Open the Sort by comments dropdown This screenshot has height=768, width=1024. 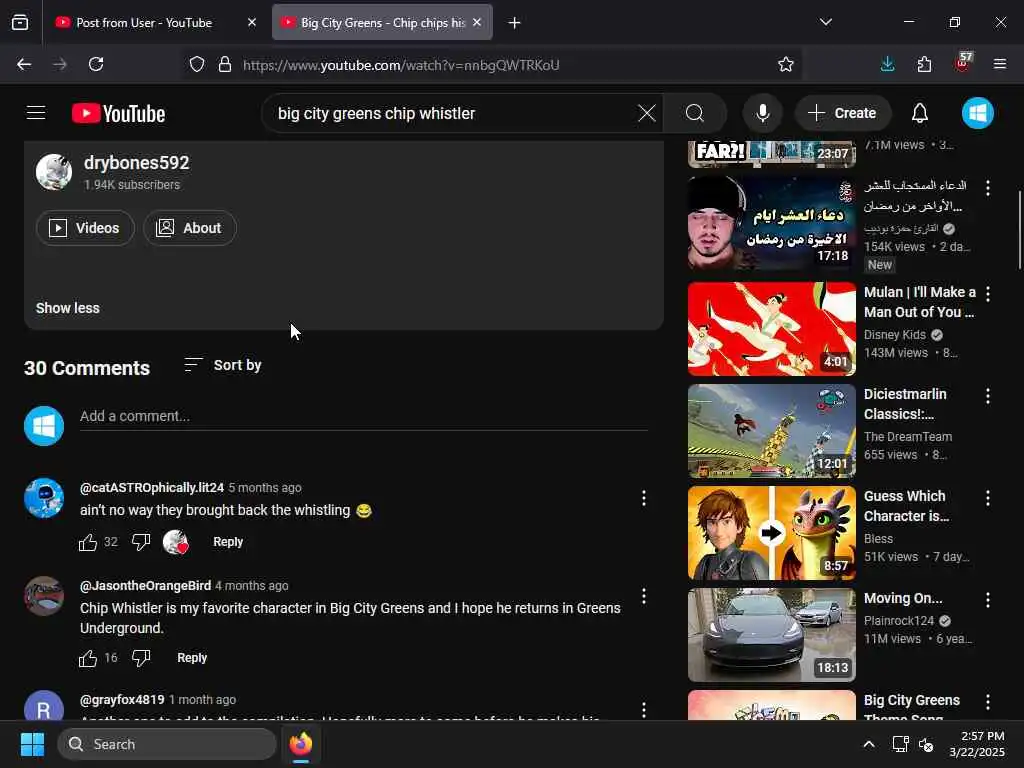pos(223,365)
